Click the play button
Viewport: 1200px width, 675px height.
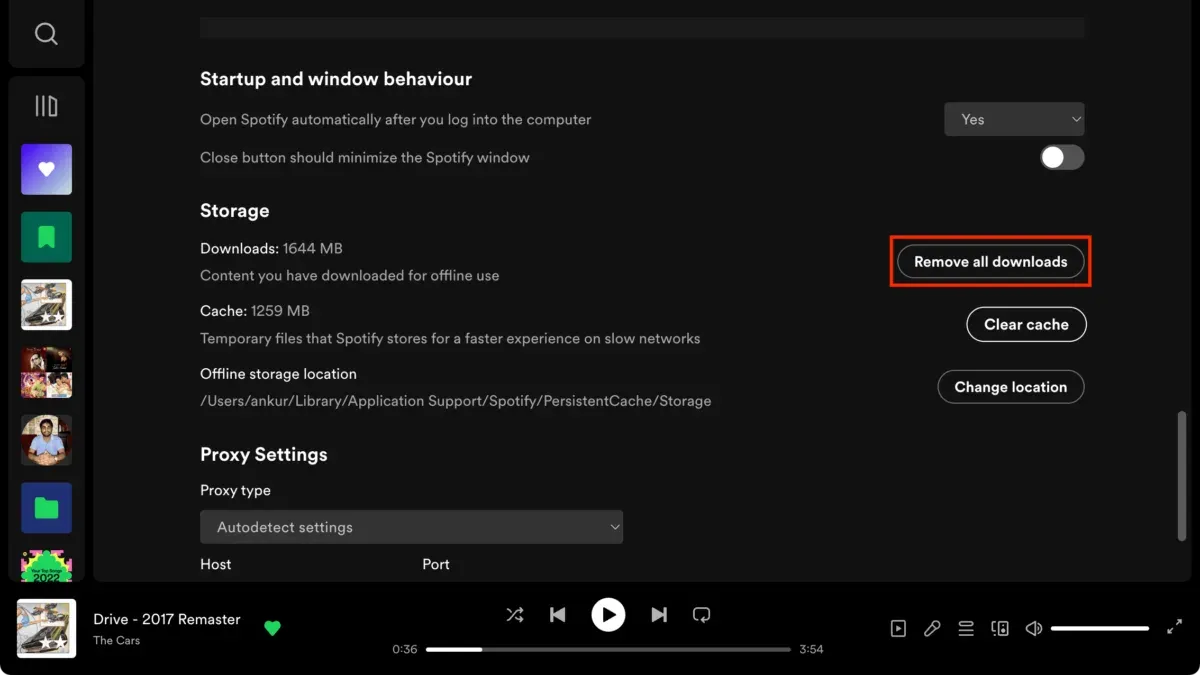[x=608, y=615]
